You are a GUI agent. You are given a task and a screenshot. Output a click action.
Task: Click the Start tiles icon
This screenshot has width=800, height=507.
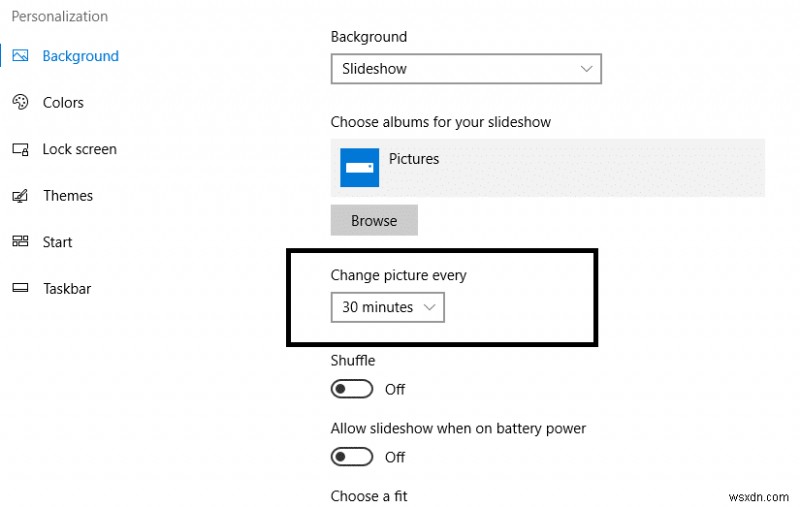20,242
